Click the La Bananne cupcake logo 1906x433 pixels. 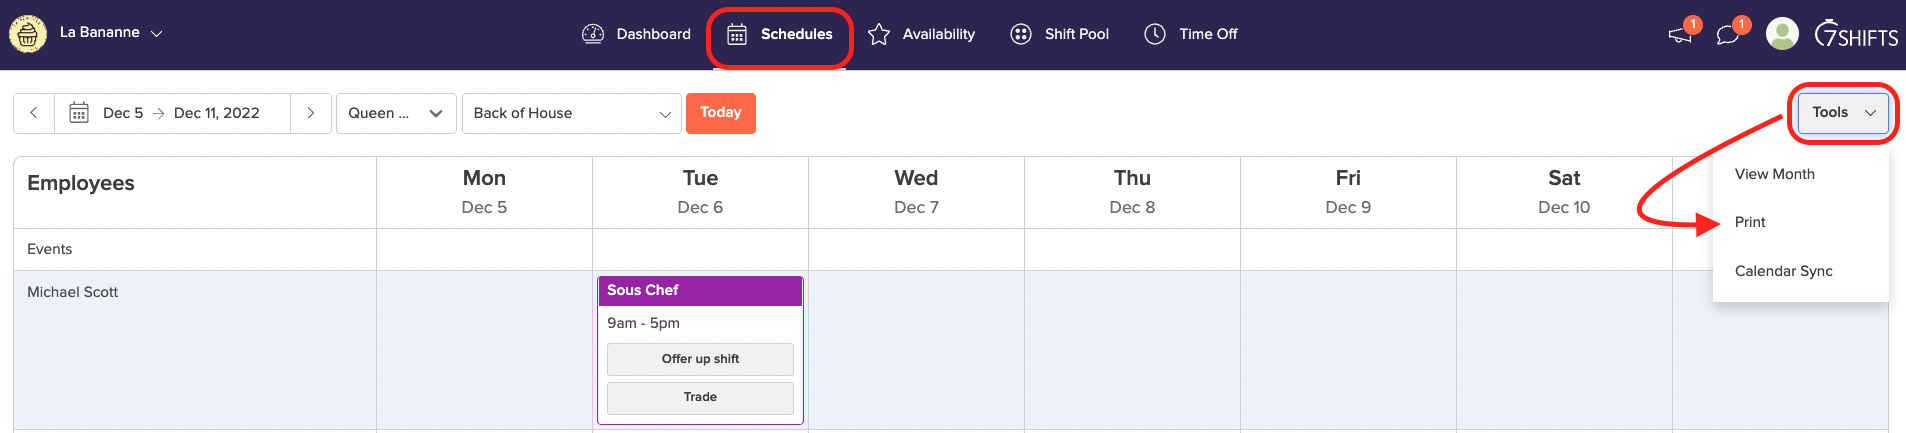pos(28,34)
